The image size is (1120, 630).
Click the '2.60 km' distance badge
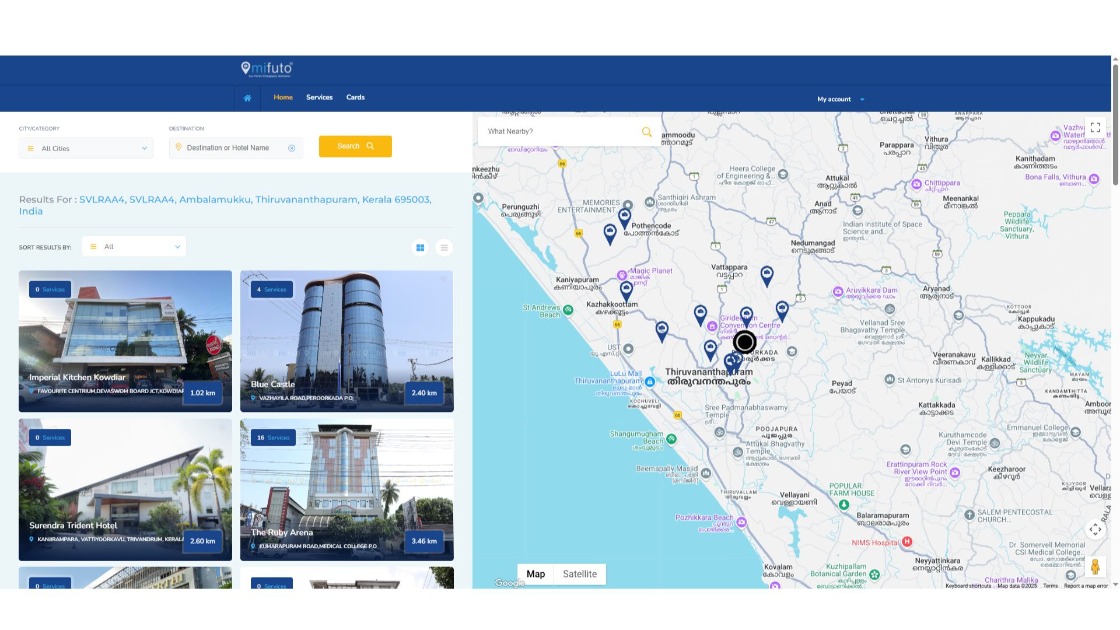[x=203, y=541]
